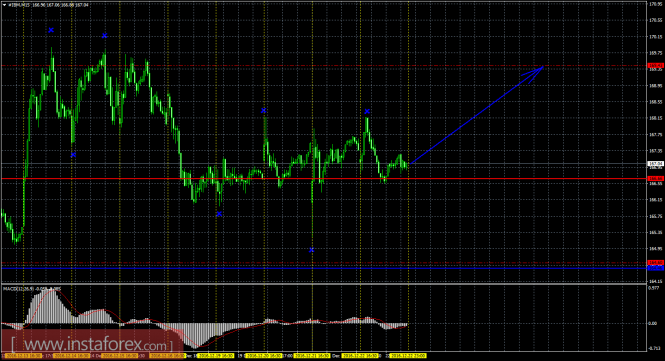Screen dimensions: 665x361
Task: Click the current price 167.04 label
Action: (656, 163)
